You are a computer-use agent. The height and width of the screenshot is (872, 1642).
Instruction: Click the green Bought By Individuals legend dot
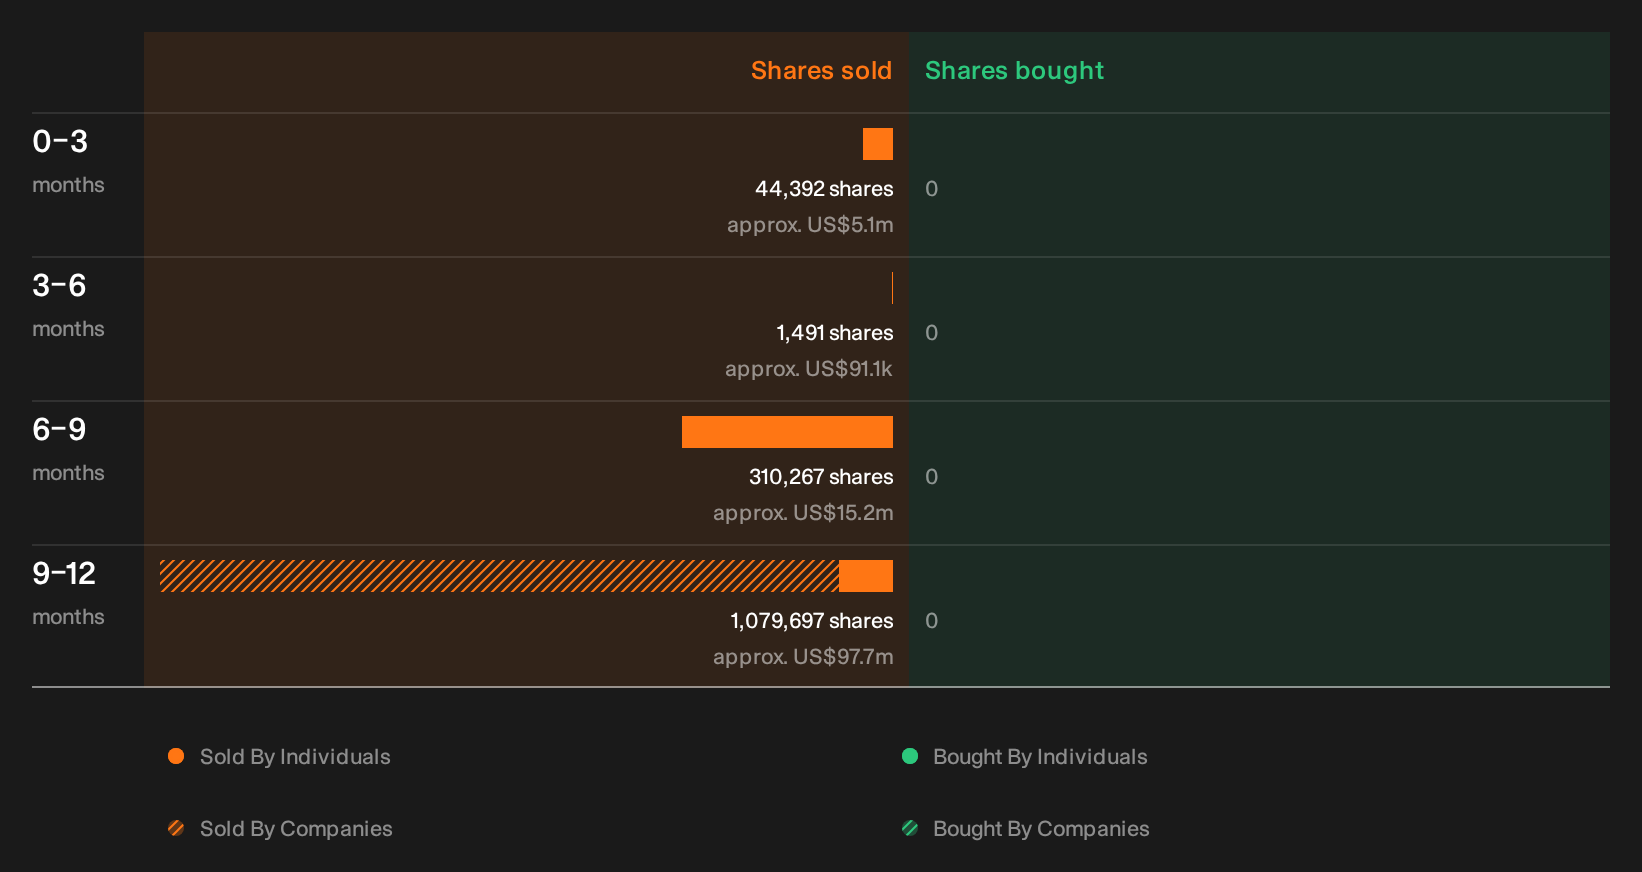[910, 756]
